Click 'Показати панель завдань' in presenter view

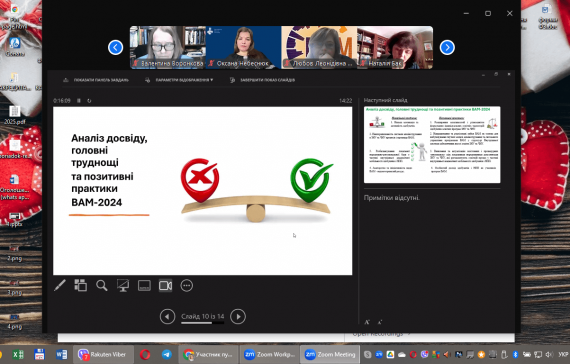click(x=96, y=80)
